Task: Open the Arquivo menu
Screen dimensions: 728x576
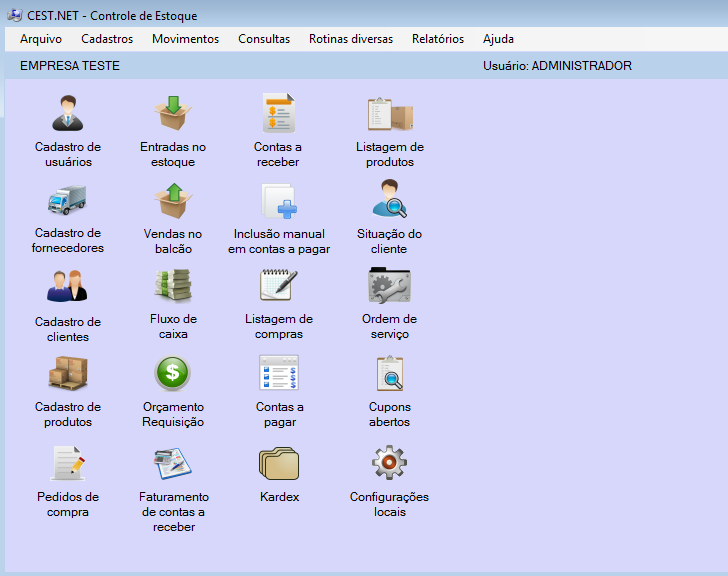Action: [41, 39]
